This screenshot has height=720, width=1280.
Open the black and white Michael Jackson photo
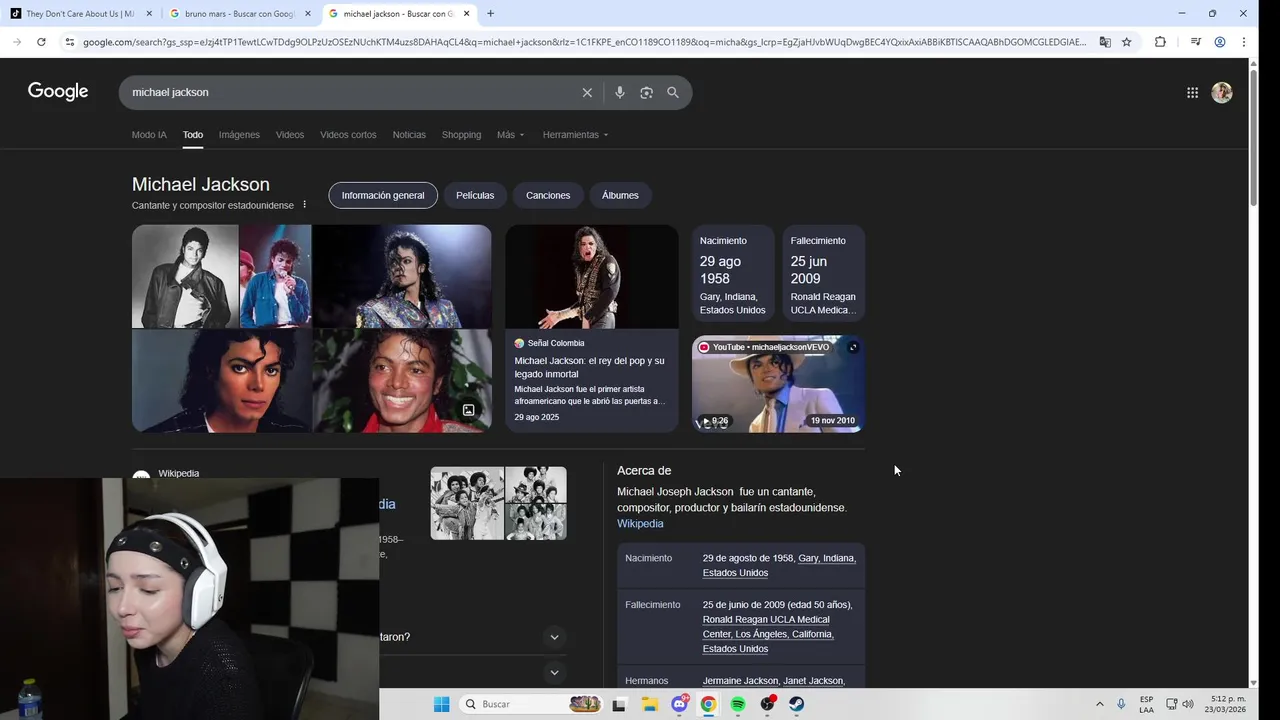coord(185,276)
